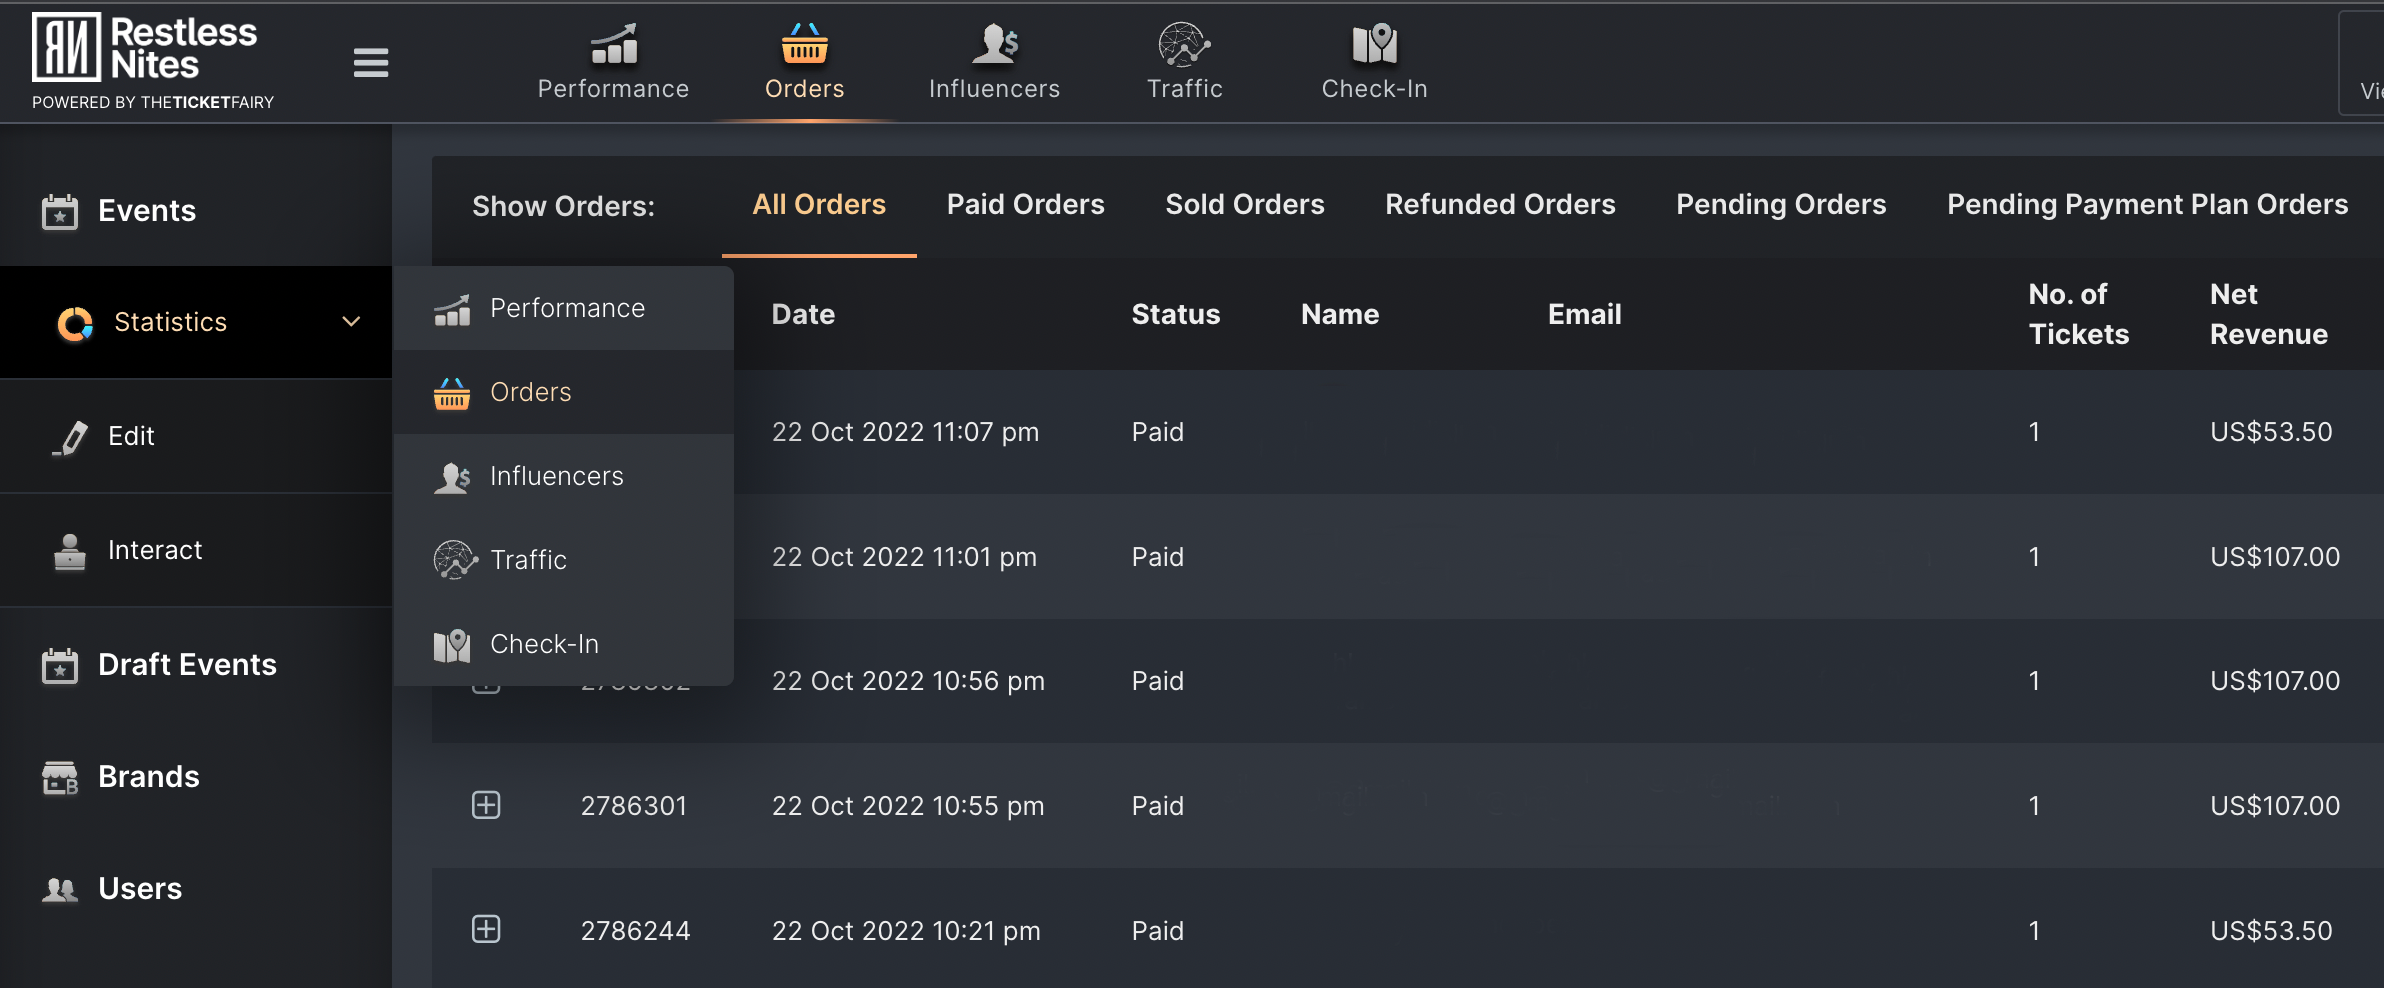Screen dimensions: 2384x988
Task: Click US$53.50 revenue for 11:07 pm order
Action: (x=2271, y=432)
